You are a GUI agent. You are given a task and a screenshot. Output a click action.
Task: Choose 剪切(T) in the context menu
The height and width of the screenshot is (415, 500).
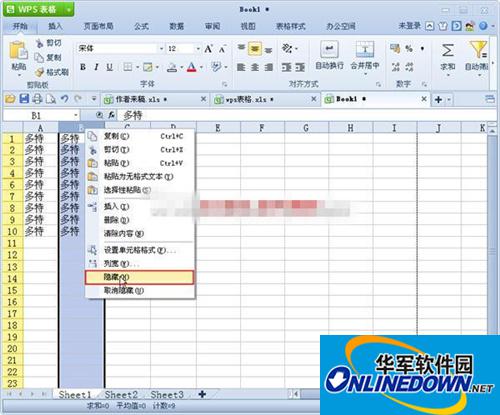coord(140,150)
